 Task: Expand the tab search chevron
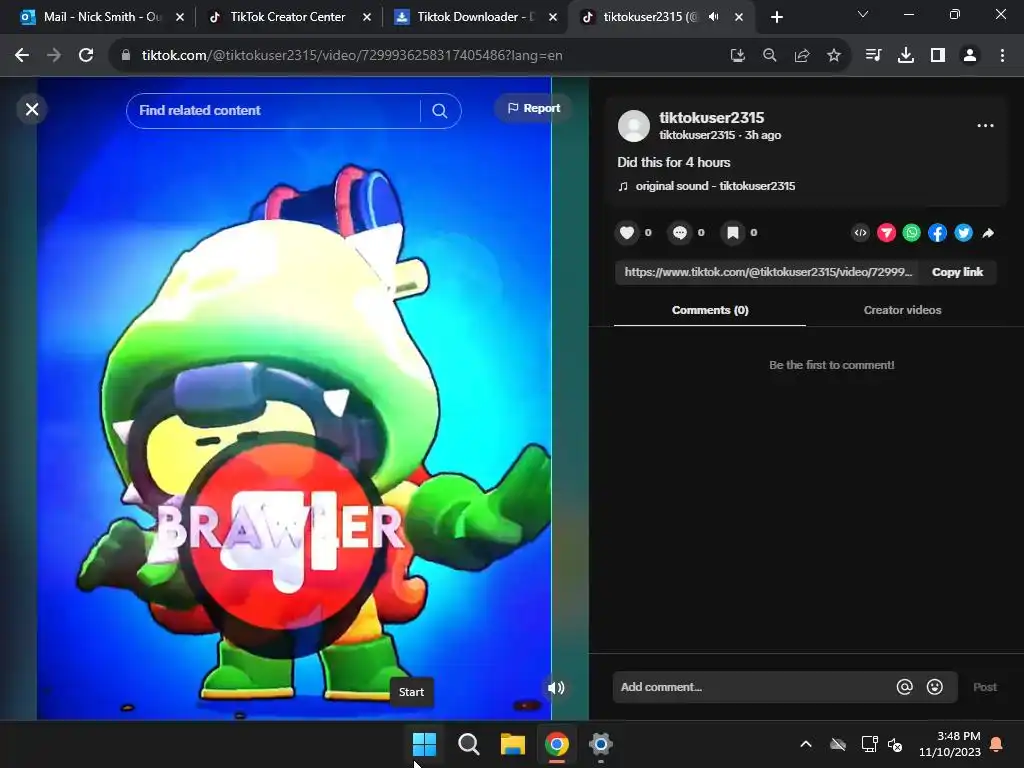click(863, 14)
